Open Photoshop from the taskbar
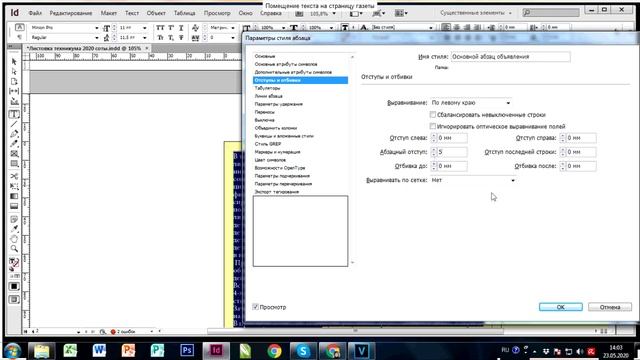640x360 pixels. click(x=187, y=351)
